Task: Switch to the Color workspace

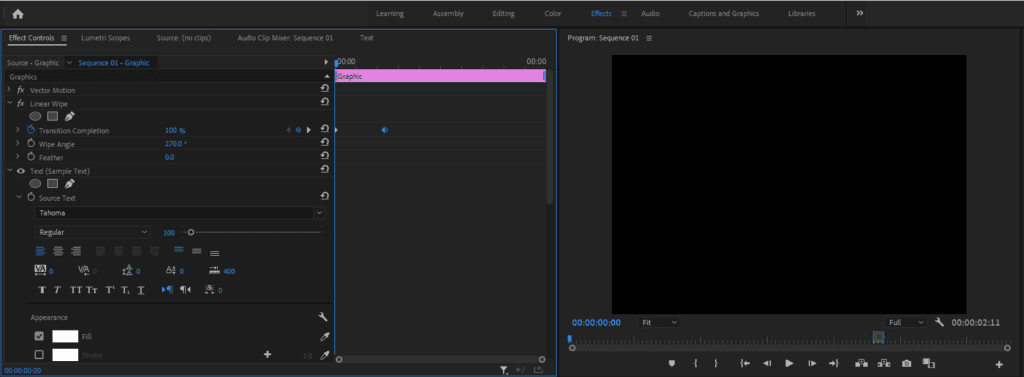Action: click(552, 14)
